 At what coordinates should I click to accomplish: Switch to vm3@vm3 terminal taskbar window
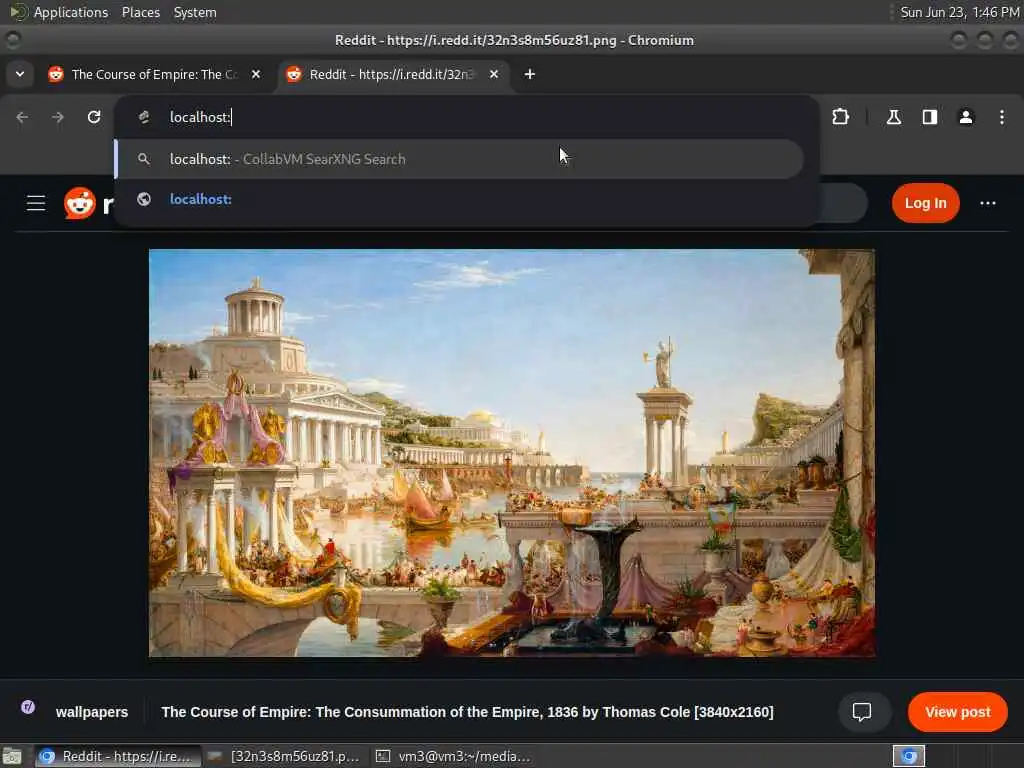click(453, 756)
